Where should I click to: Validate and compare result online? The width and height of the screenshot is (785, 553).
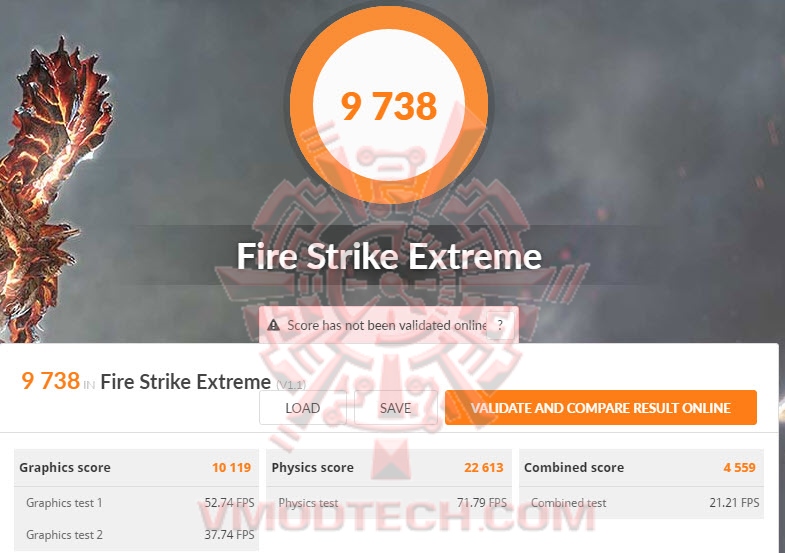[601, 408]
